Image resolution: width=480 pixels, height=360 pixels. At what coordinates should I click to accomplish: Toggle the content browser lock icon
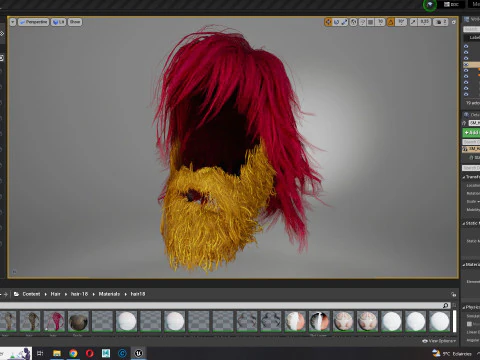(453, 294)
